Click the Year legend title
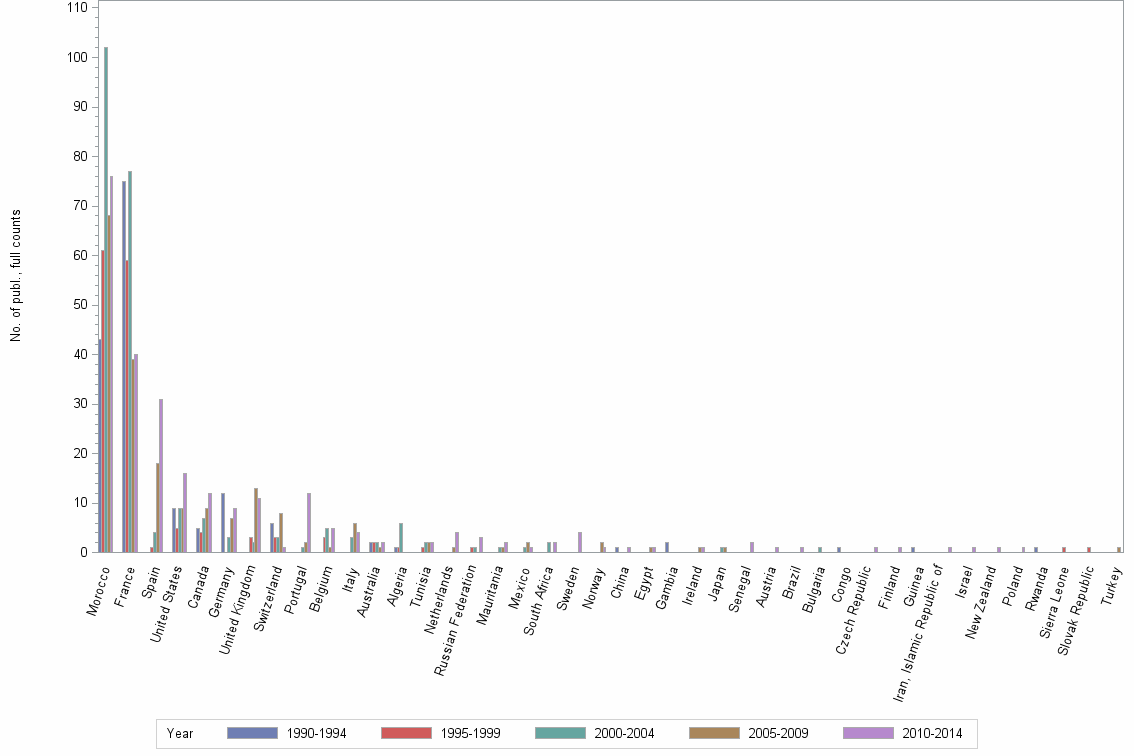 180,733
